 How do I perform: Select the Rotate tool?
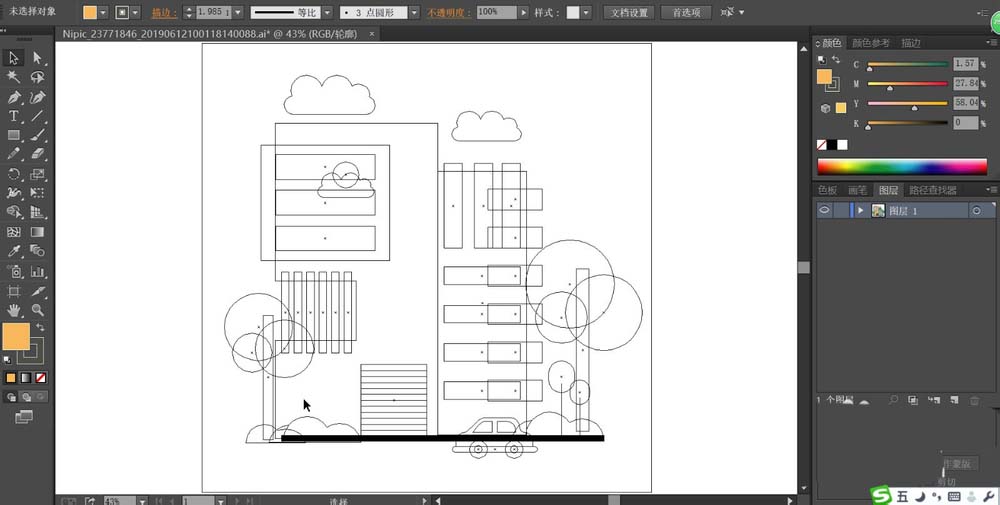point(13,174)
